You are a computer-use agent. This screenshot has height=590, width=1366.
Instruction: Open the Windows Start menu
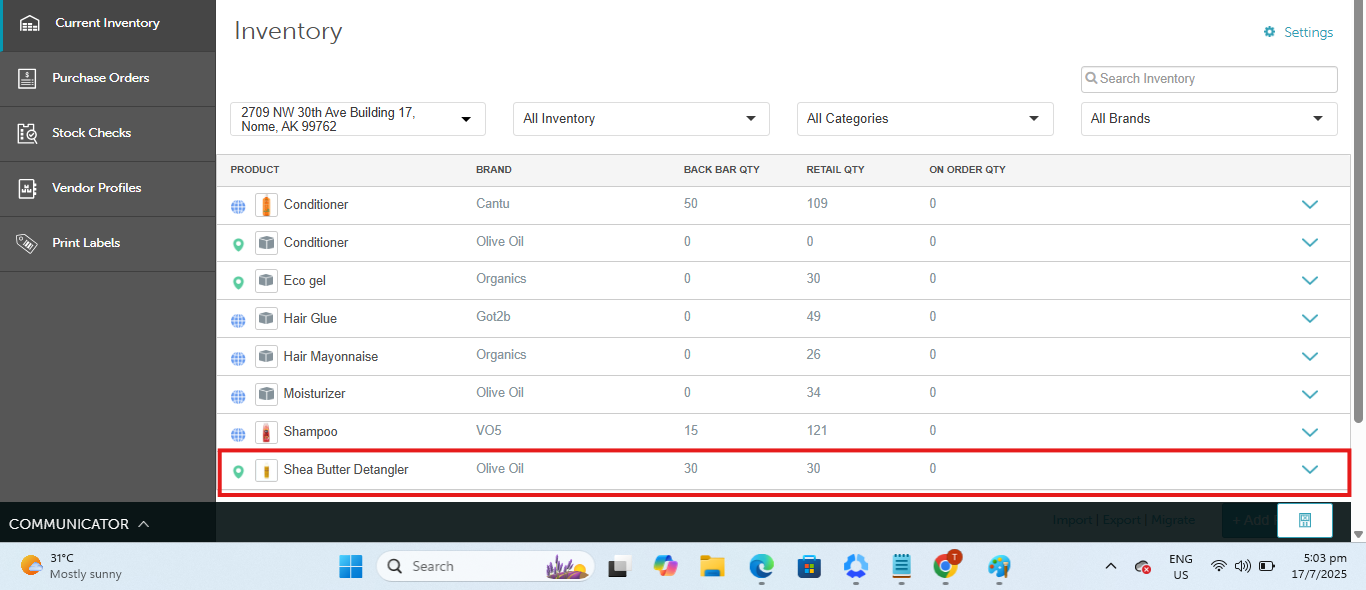(351, 566)
